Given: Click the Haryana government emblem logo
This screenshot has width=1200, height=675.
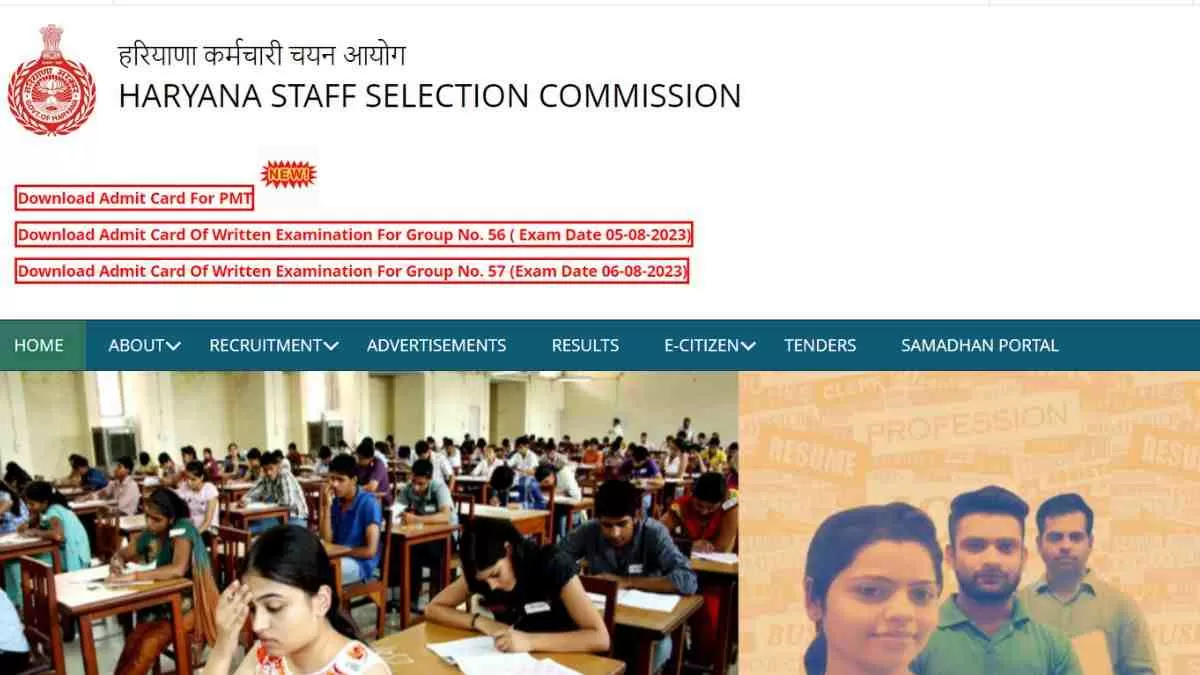Looking at the screenshot, I should coord(52,80).
